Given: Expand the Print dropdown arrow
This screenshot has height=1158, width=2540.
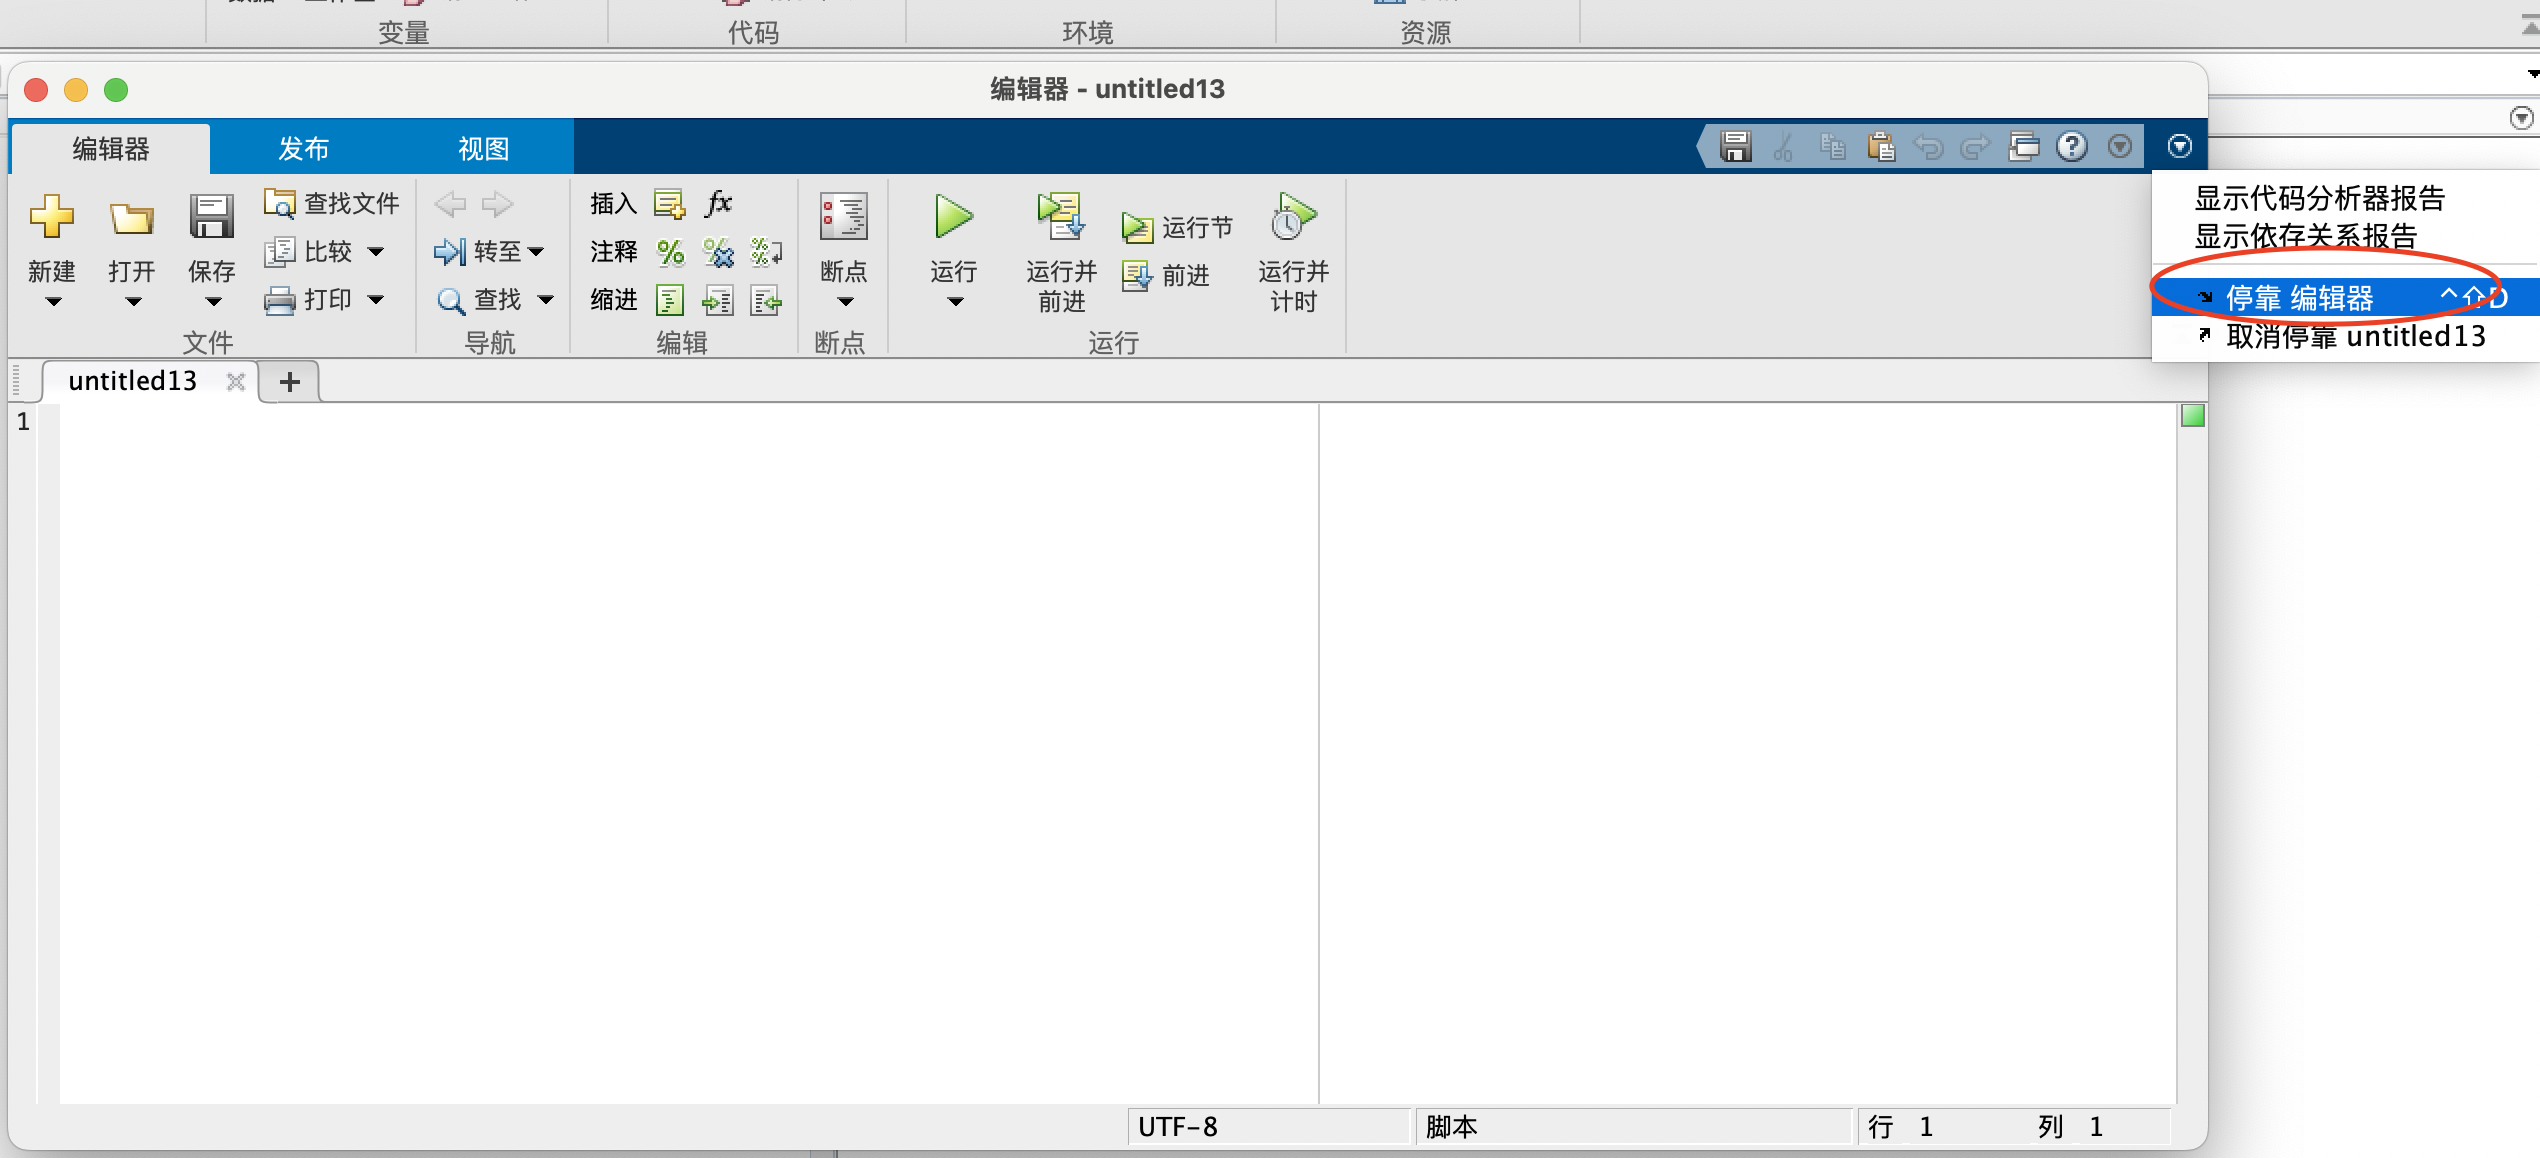Looking at the screenshot, I should point(376,299).
